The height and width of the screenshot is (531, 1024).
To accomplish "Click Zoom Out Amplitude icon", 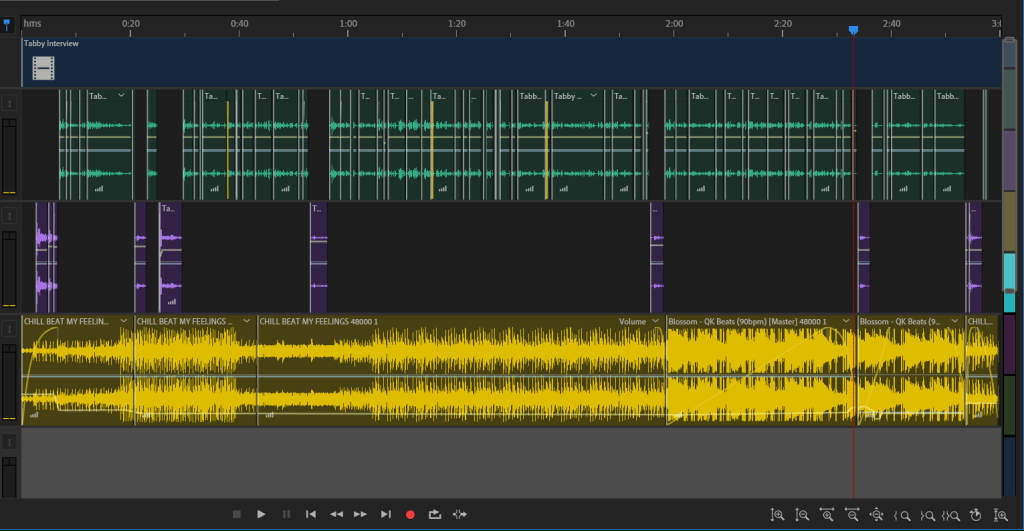I will point(802,515).
